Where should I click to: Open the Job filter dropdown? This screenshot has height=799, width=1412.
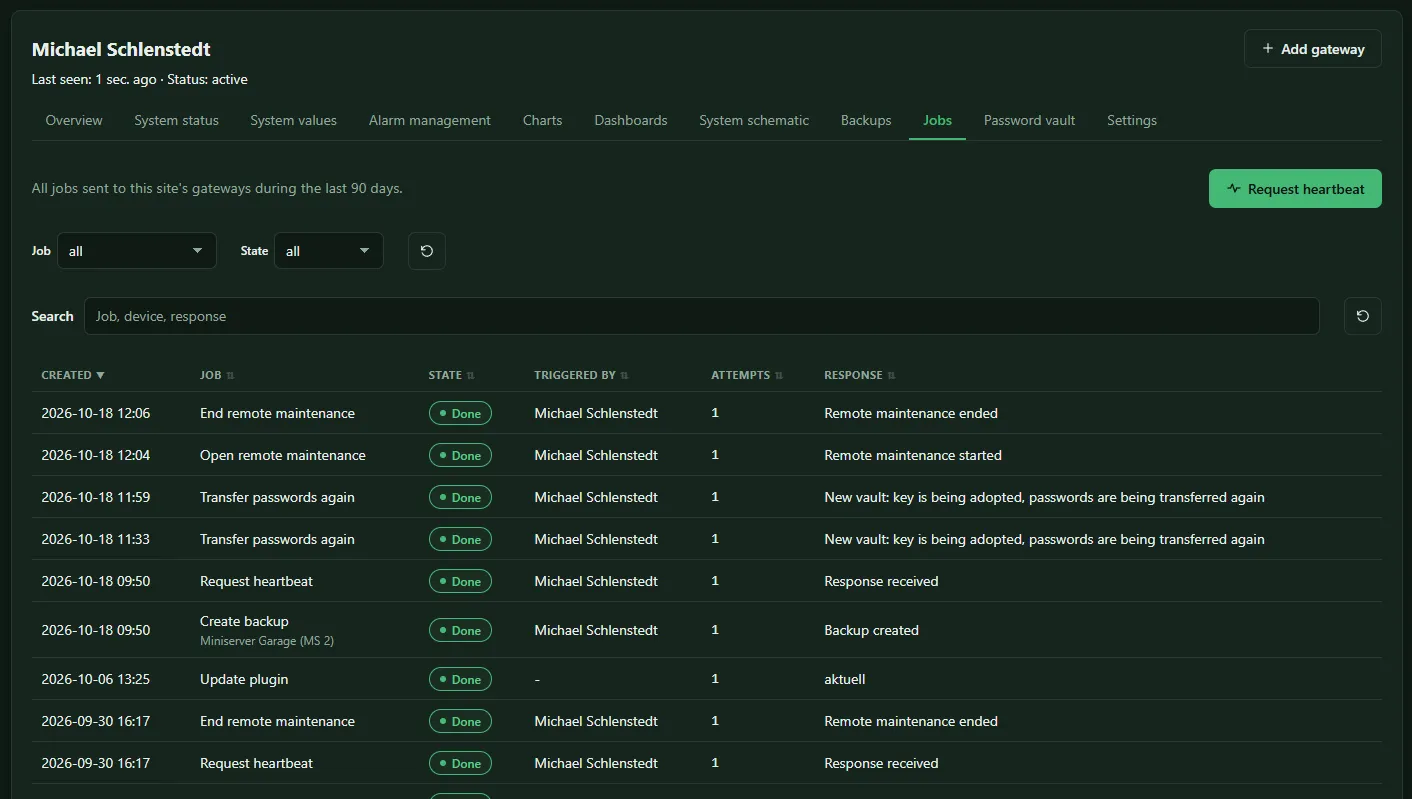coord(137,251)
